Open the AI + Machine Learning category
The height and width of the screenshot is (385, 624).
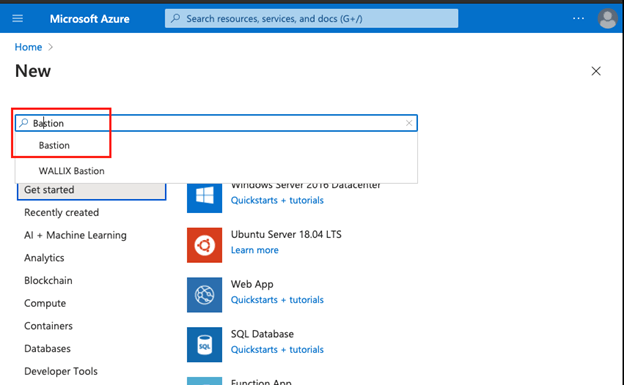tap(75, 235)
